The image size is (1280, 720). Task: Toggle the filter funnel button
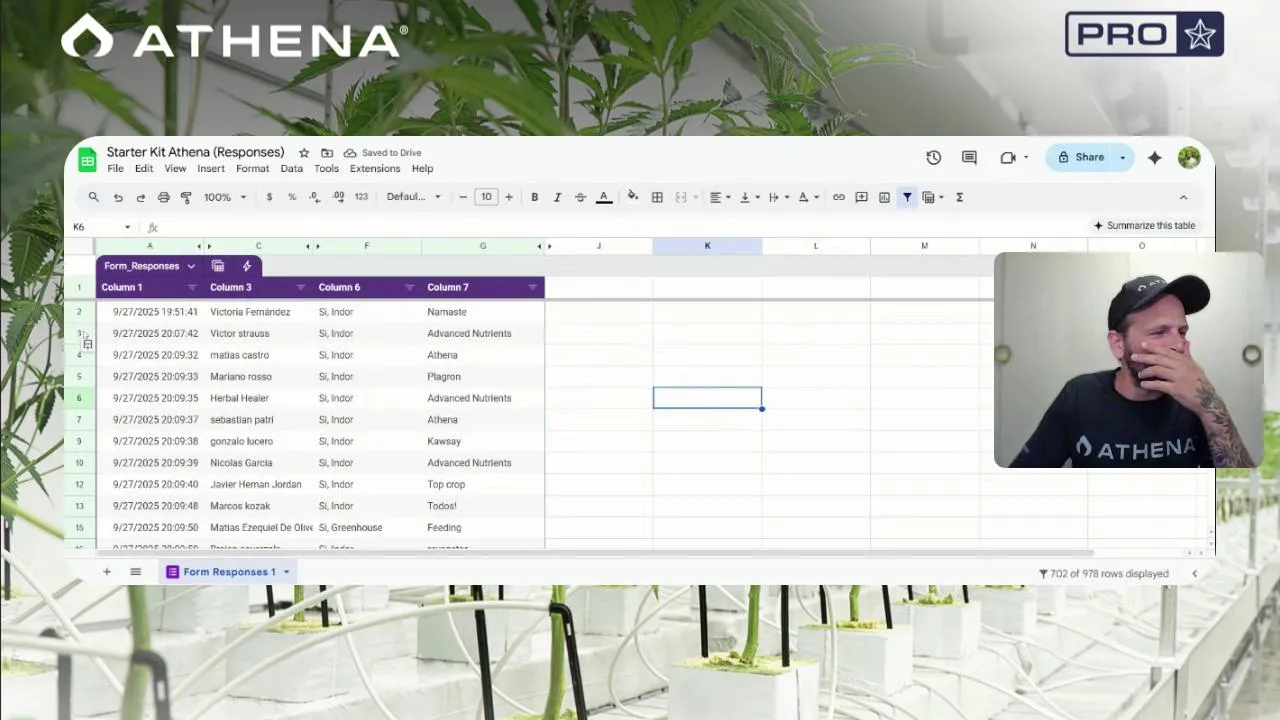point(907,197)
